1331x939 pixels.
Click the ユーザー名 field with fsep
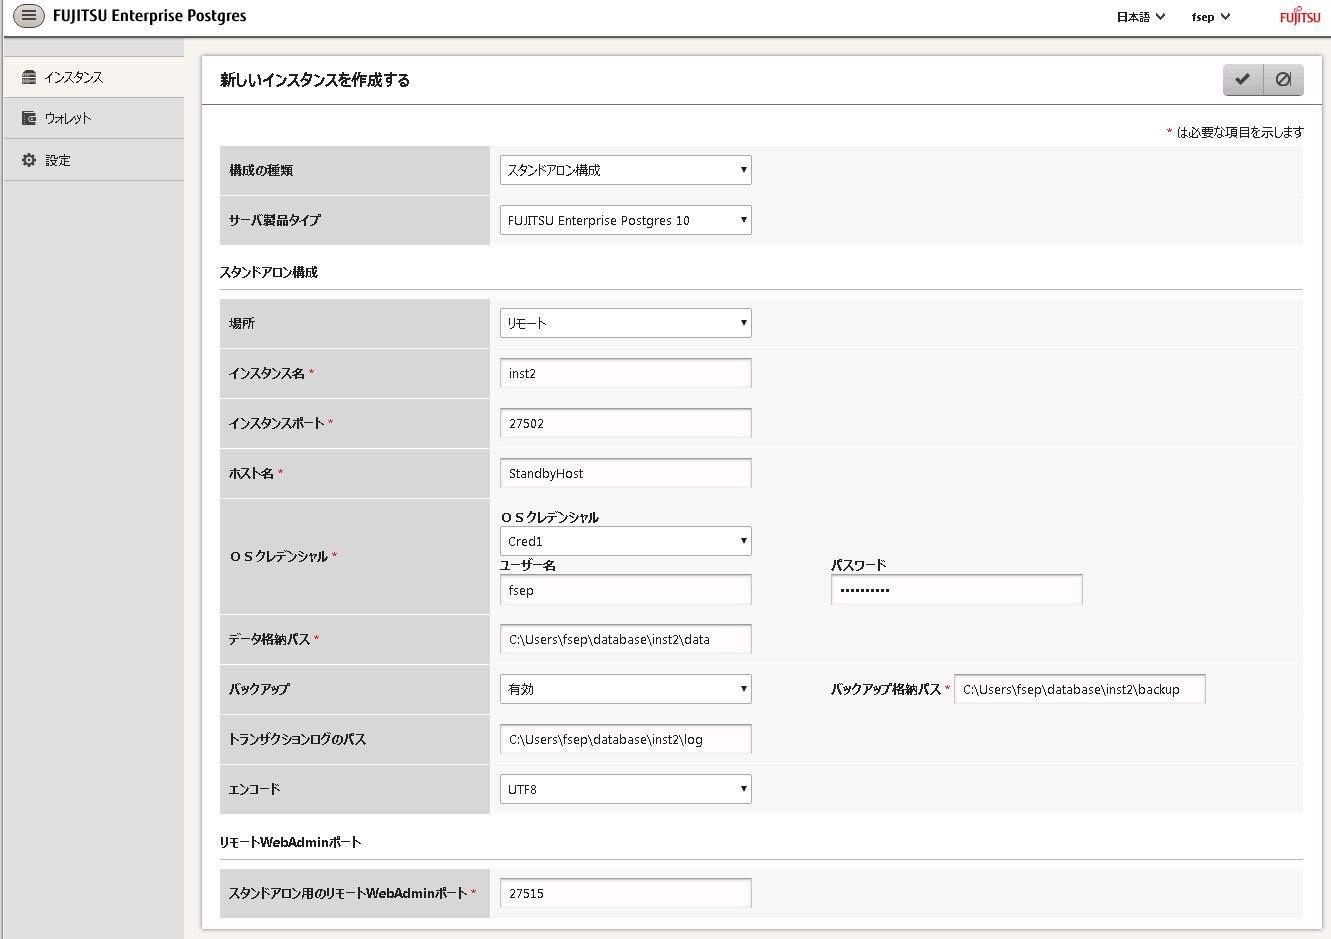pos(626,590)
